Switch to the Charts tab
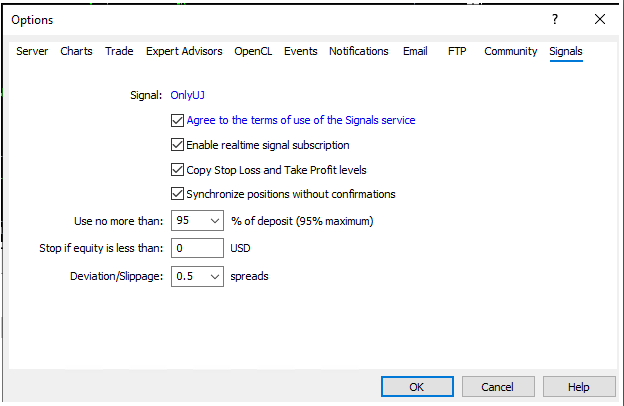This screenshot has height=406, width=624. [x=76, y=51]
